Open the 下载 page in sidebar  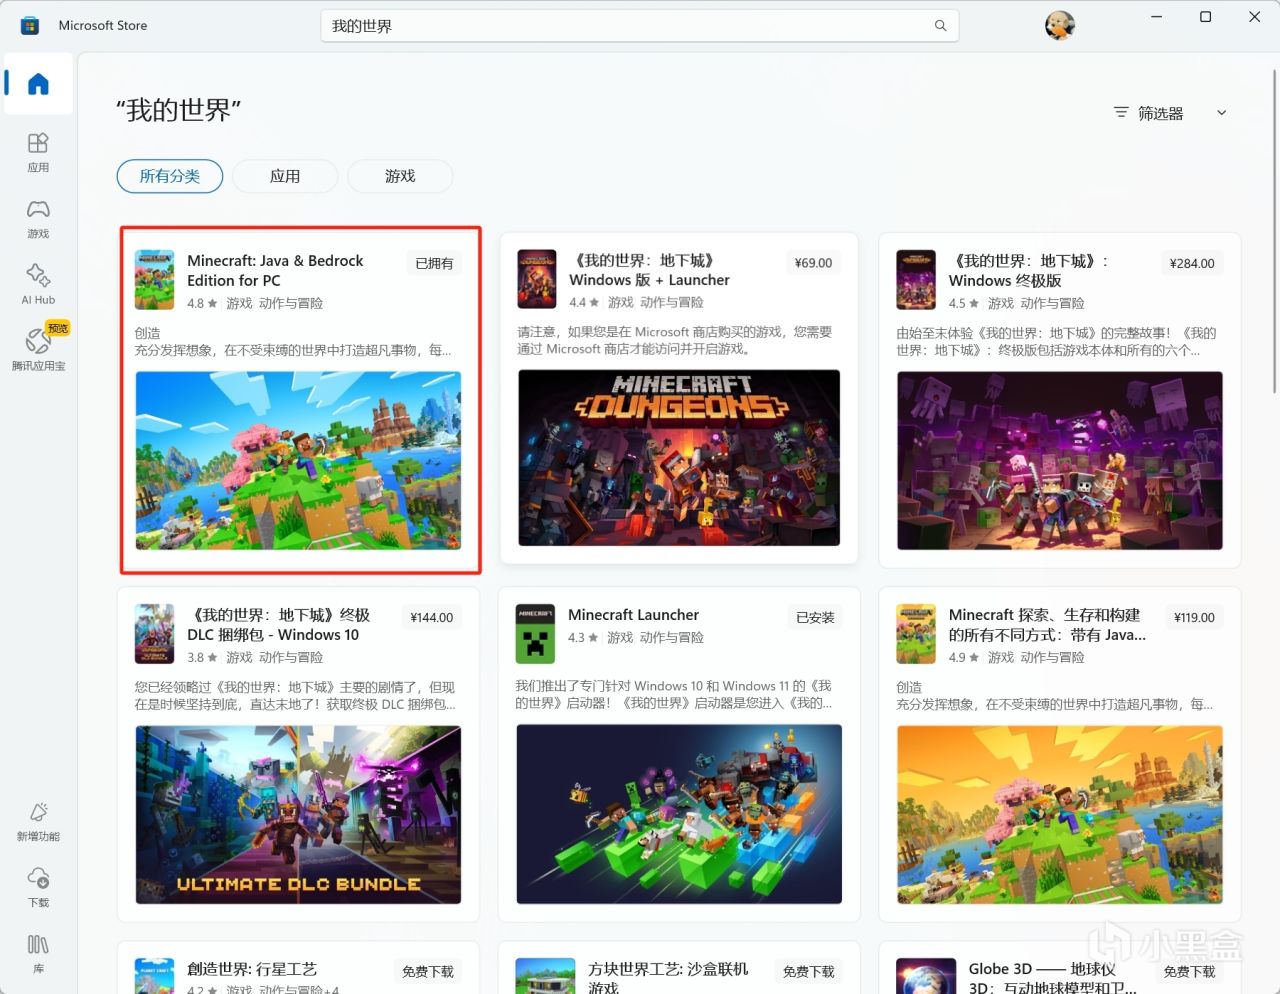point(38,888)
